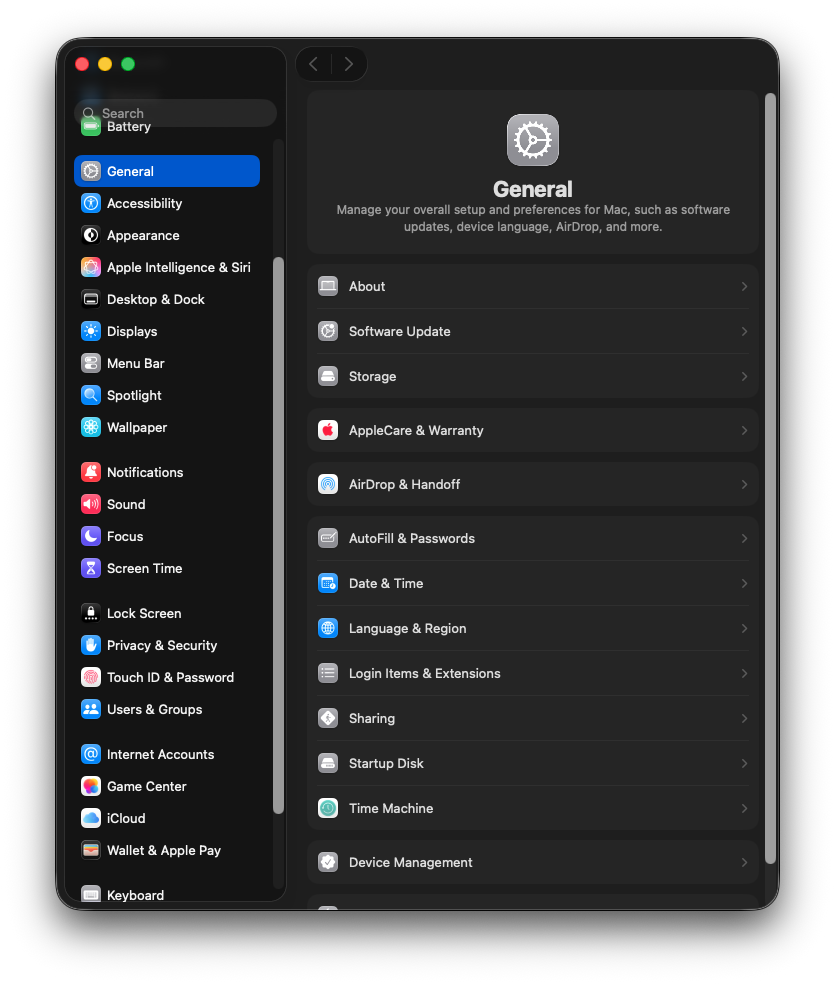This screenshot has width=835, height=984.
Task: Click the Lock Screen icon
Action: [x=91, y=613]
